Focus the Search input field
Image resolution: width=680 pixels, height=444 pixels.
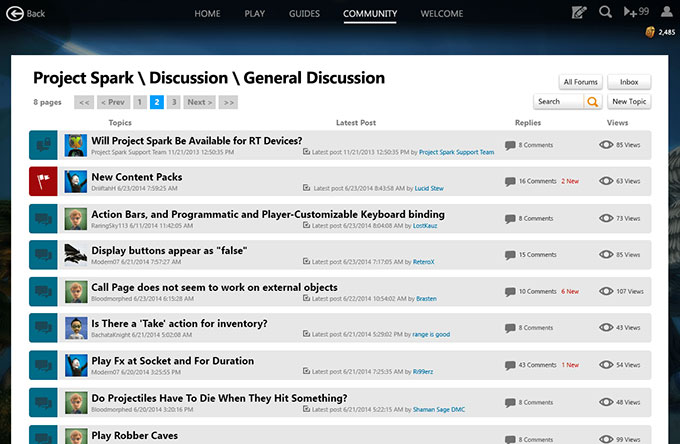(559, 102)
